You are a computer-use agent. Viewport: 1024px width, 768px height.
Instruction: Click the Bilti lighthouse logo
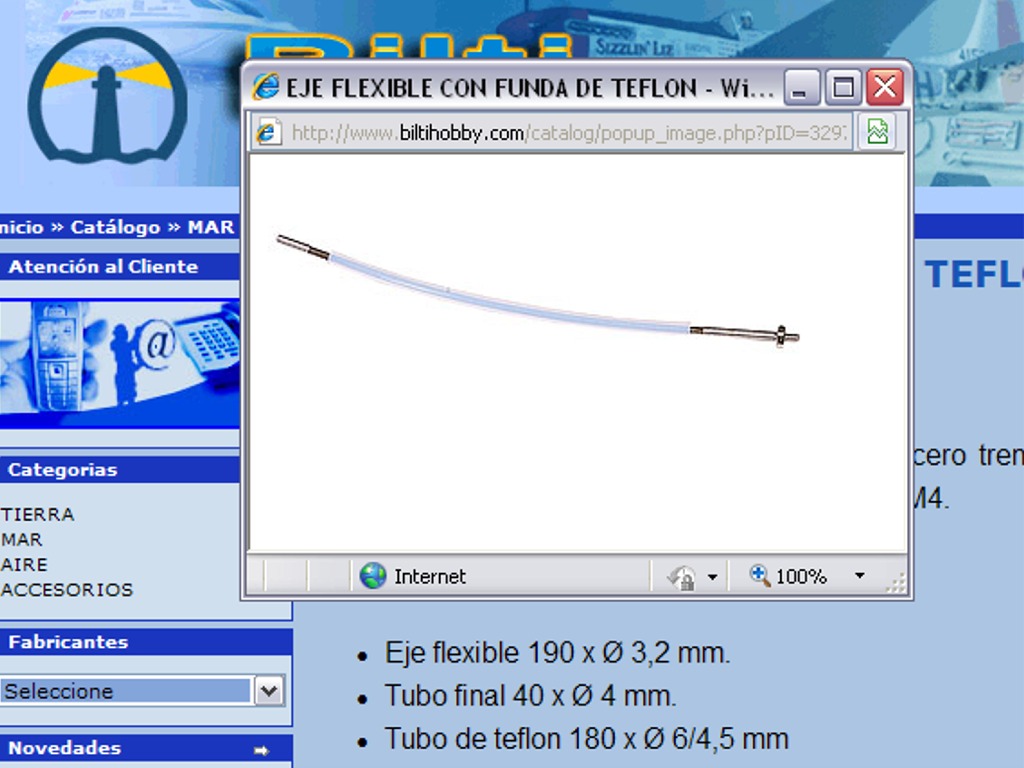pyautogui.click(x=107, y=95)
